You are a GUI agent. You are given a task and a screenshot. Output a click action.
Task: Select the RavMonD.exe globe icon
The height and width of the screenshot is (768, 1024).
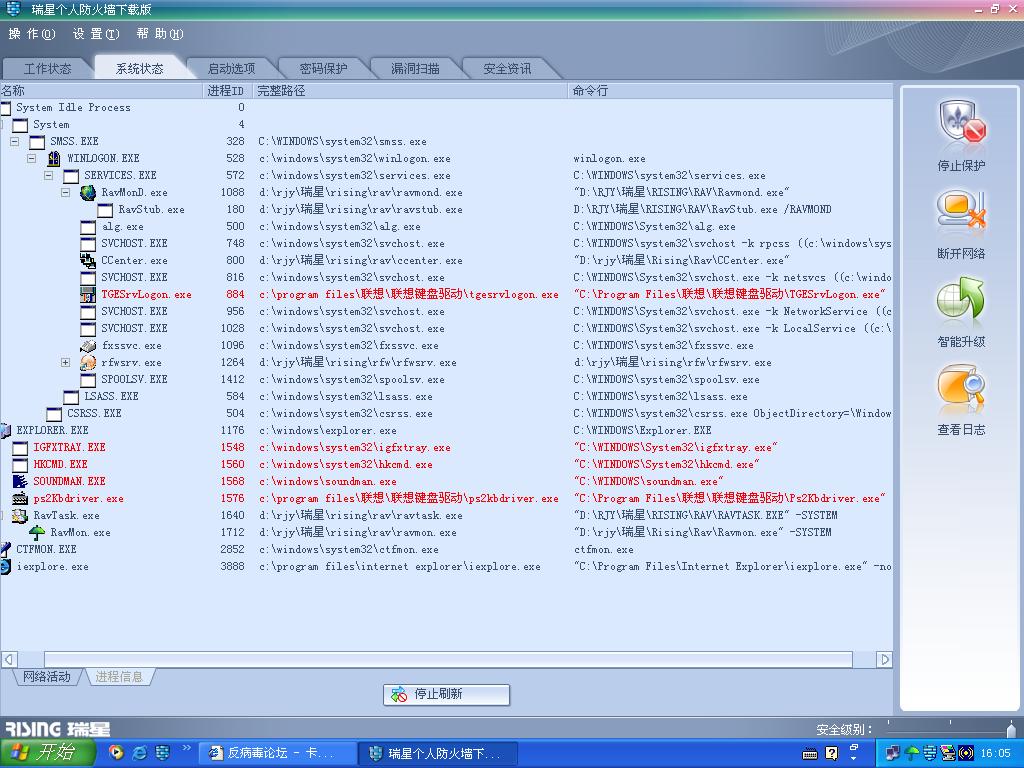[88, 192]
